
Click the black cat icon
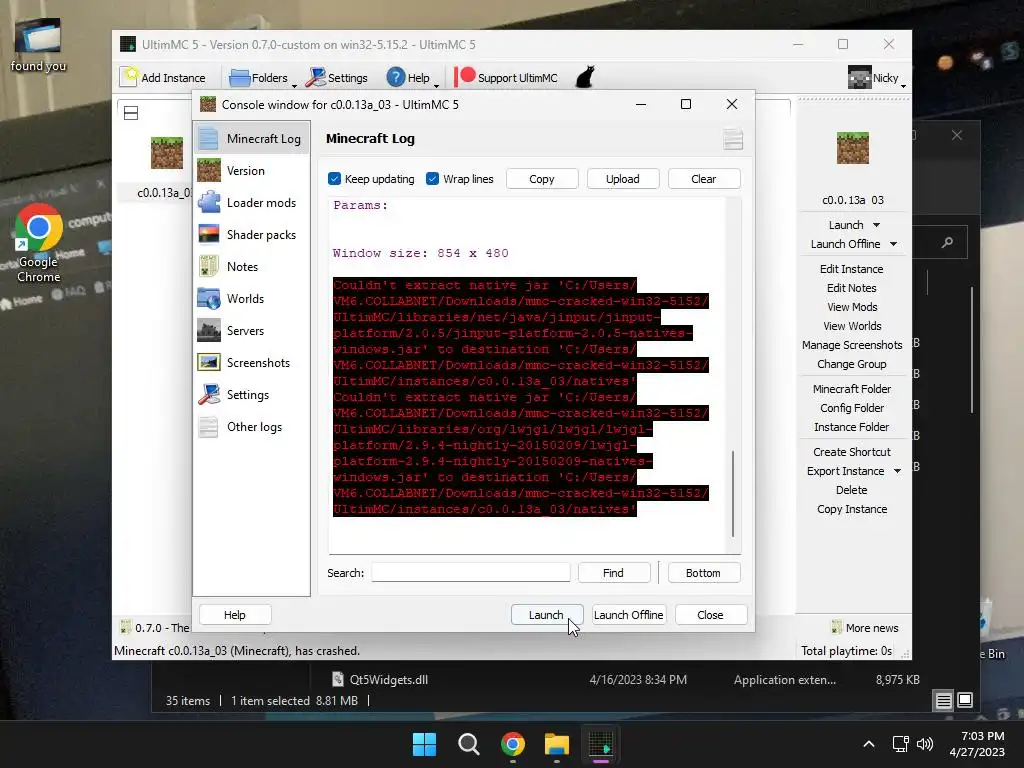pos(585,77)
